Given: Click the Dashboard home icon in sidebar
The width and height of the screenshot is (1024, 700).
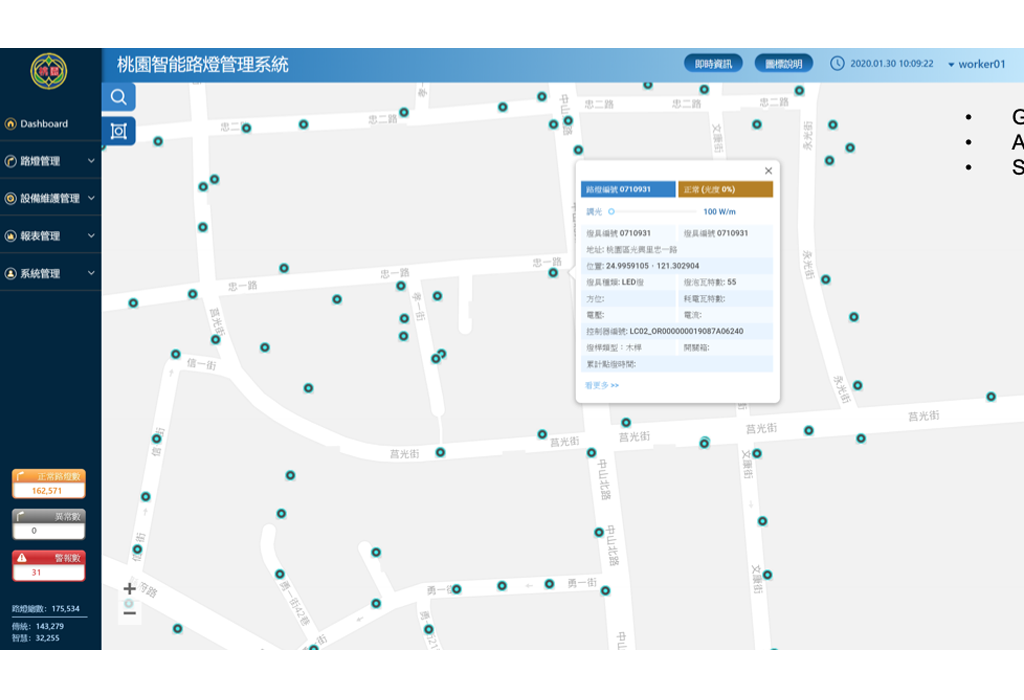Looking at the screenshot, I should 10,124.
